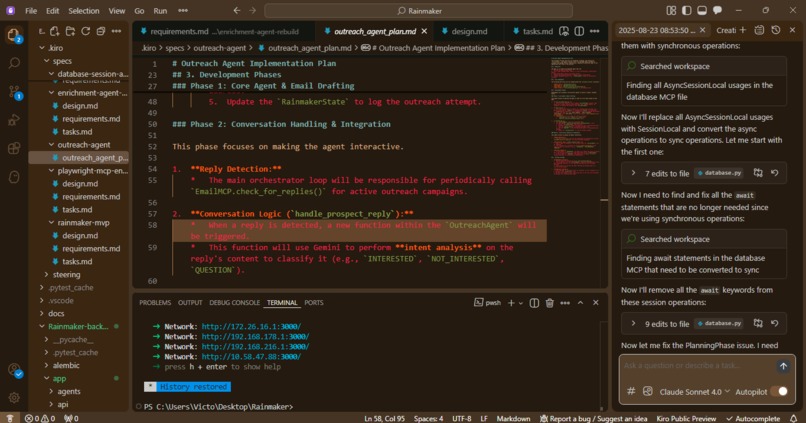
Task: Open the Kiro ghost panel icon
Action: pyautogui.click(x=14, y=177)
